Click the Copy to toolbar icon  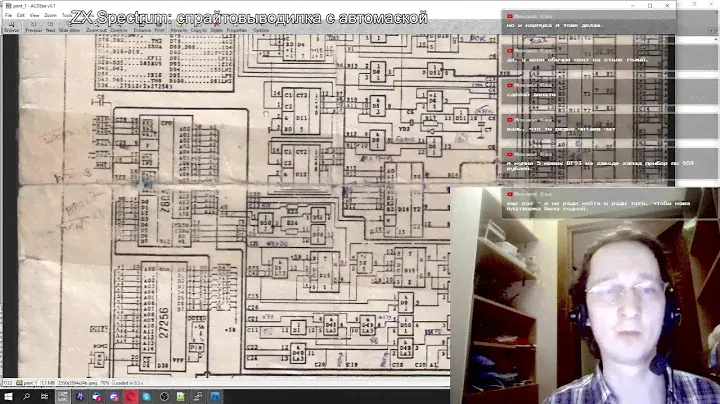[x=197, y=29]
